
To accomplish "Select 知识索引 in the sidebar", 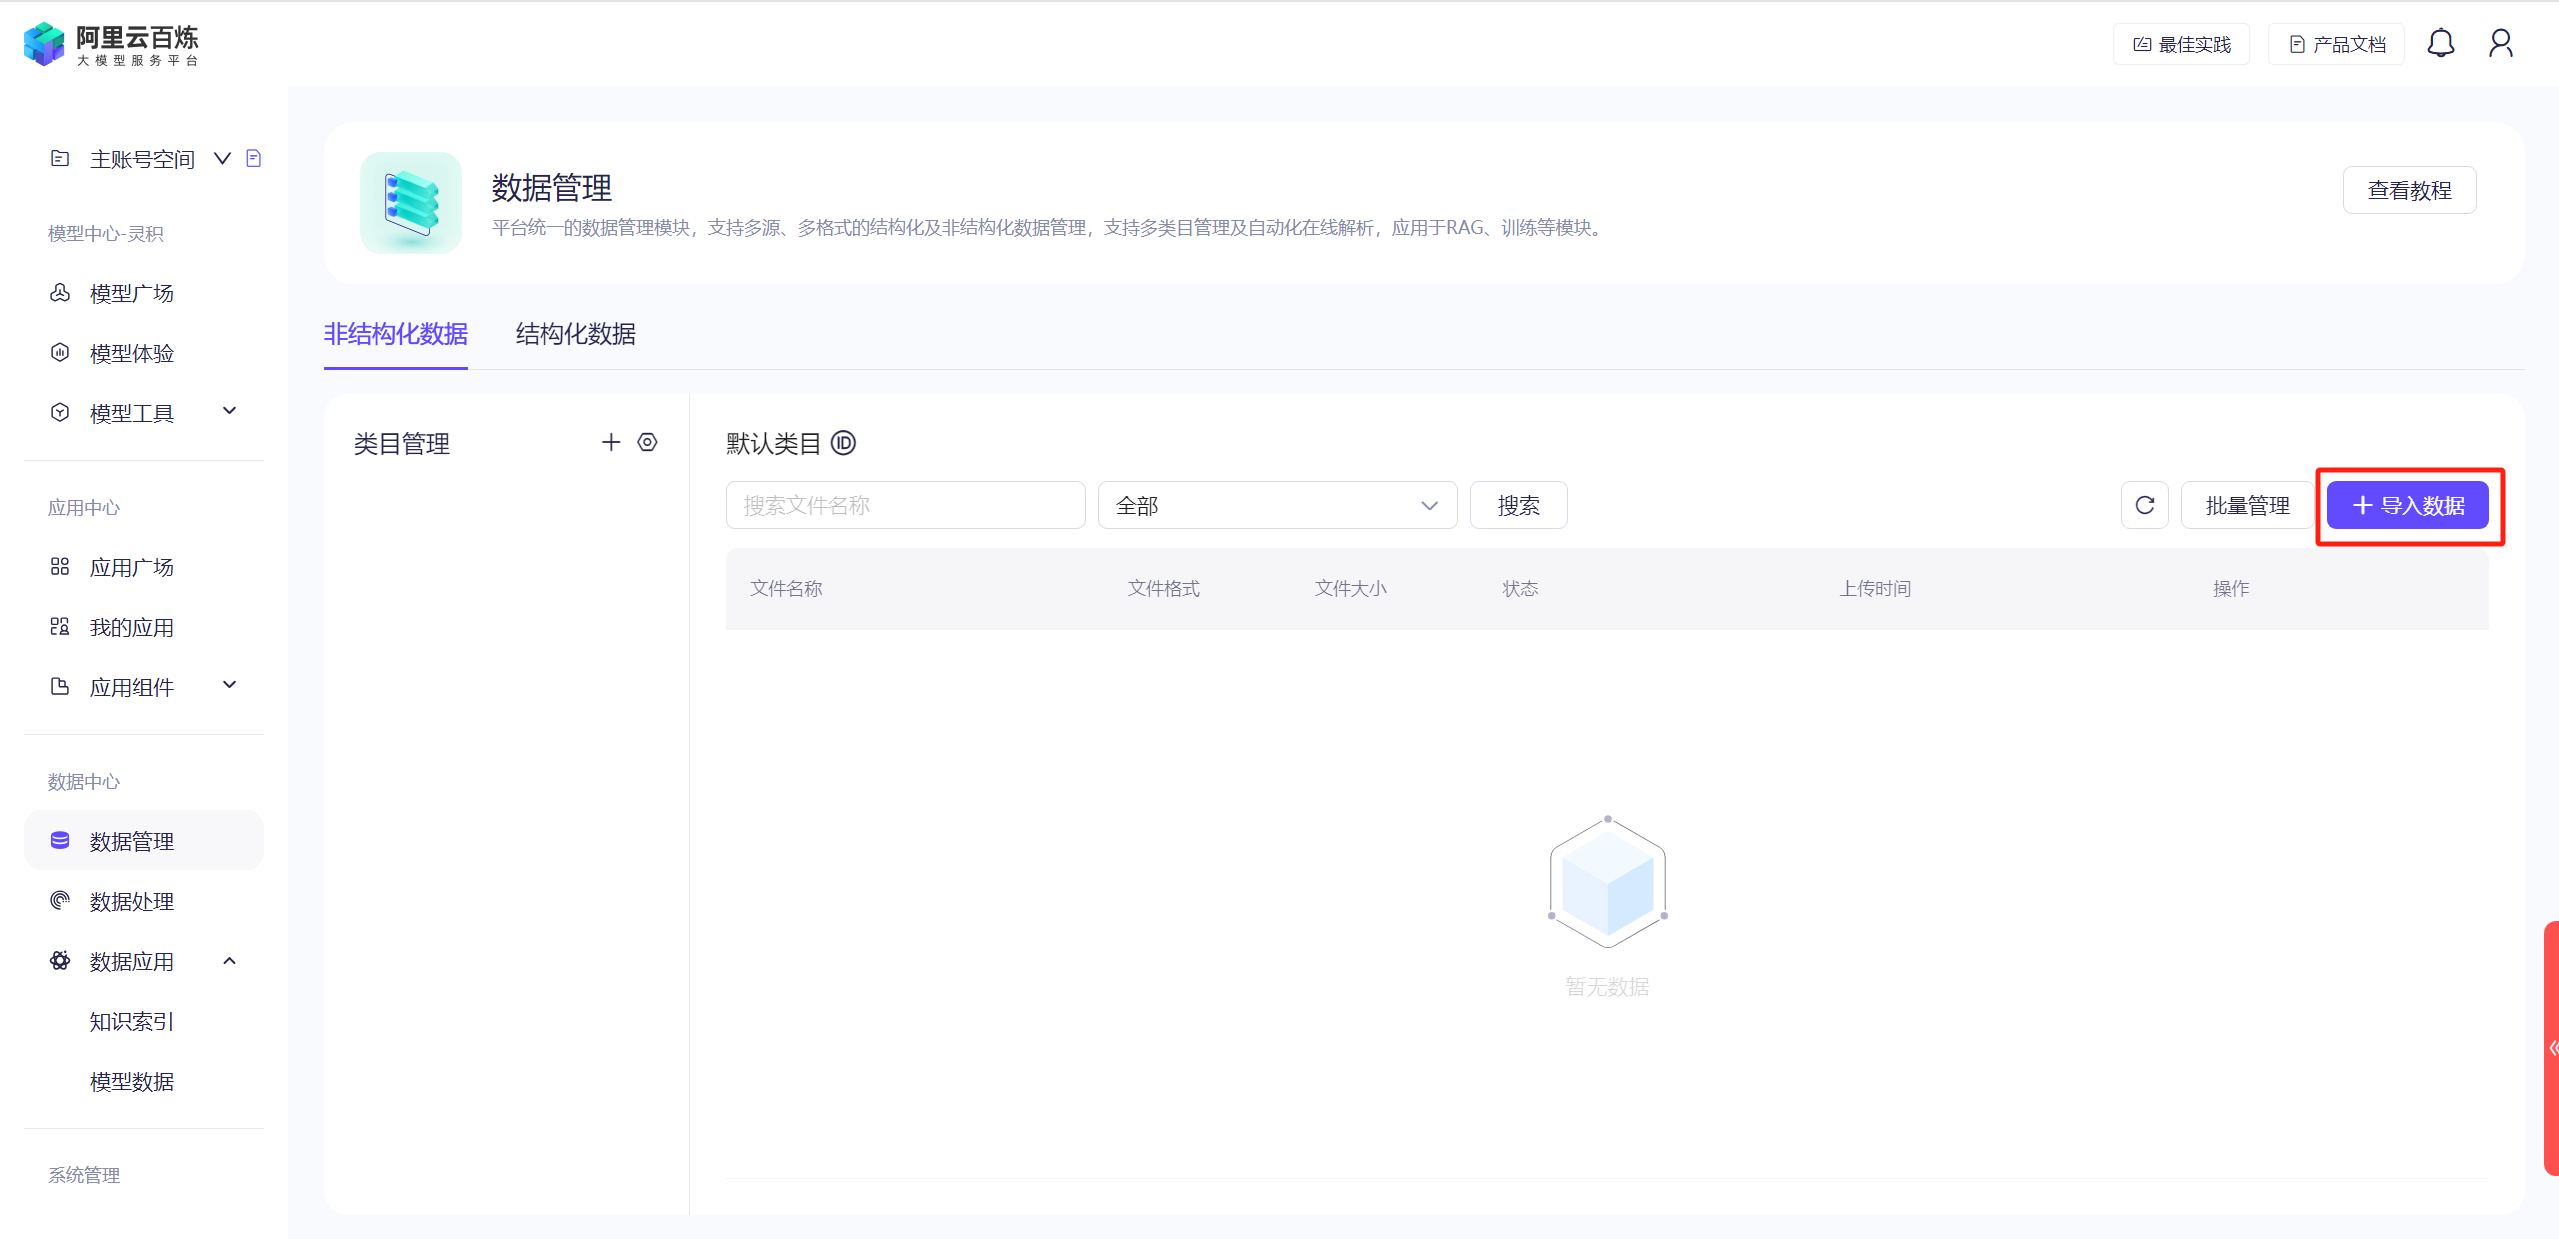I will point(132,1021).
